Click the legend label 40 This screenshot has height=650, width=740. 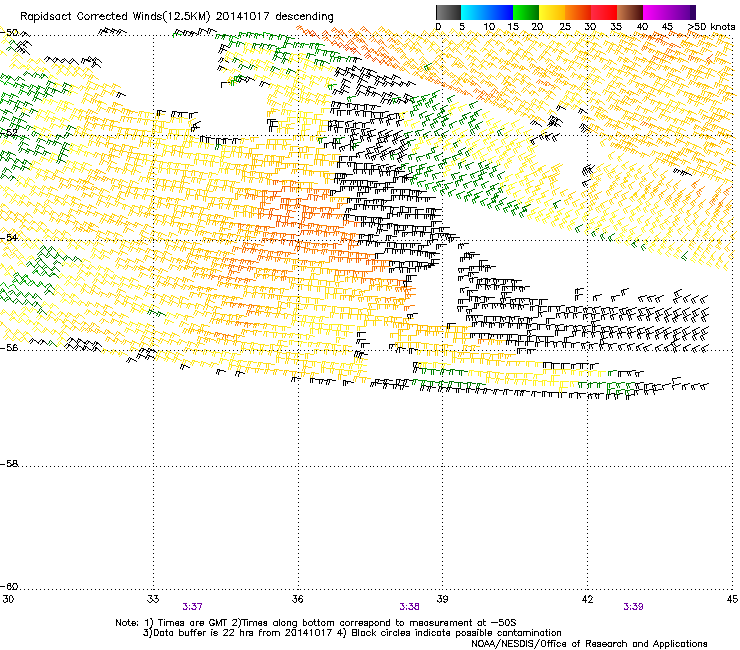click(x=642, y=27)
